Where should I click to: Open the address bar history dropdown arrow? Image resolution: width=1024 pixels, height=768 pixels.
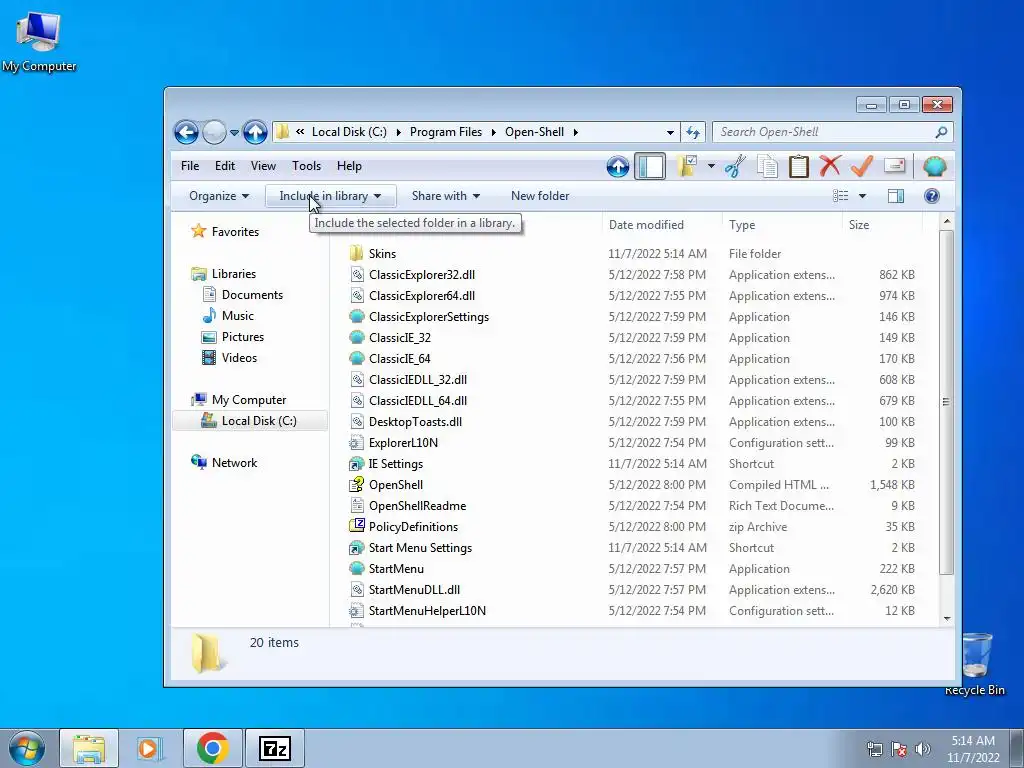click(x=670, y=133)
